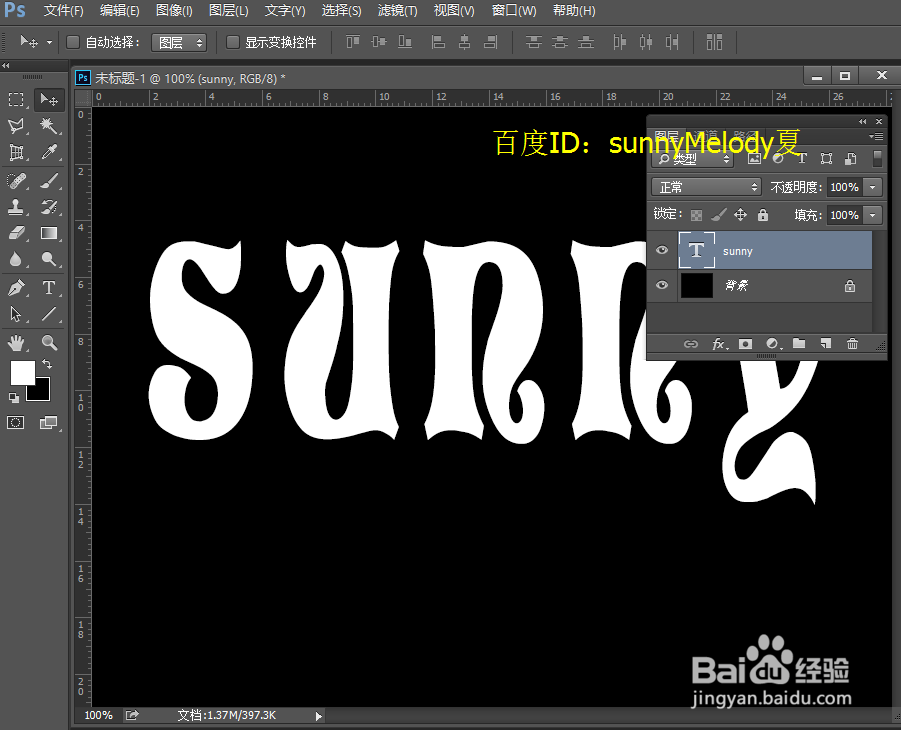The height and width of the screenshot is (730, 901).
Task: Select the Zoom tool
Action: 49,343
